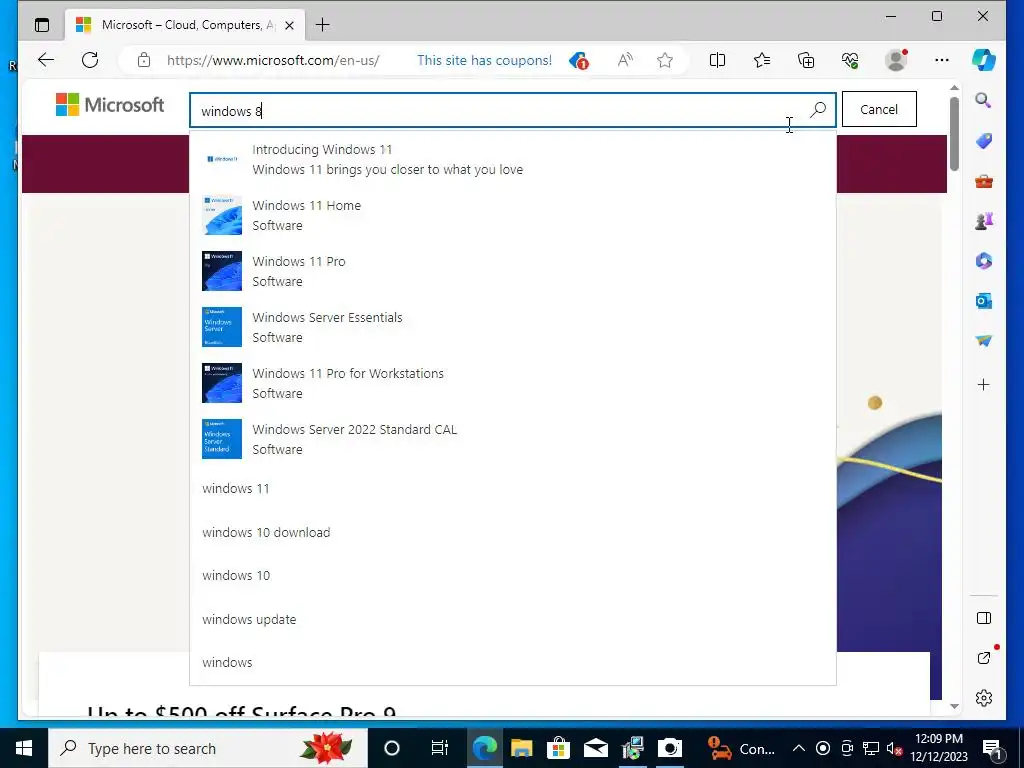Click the muted volume tray icon

893,748
